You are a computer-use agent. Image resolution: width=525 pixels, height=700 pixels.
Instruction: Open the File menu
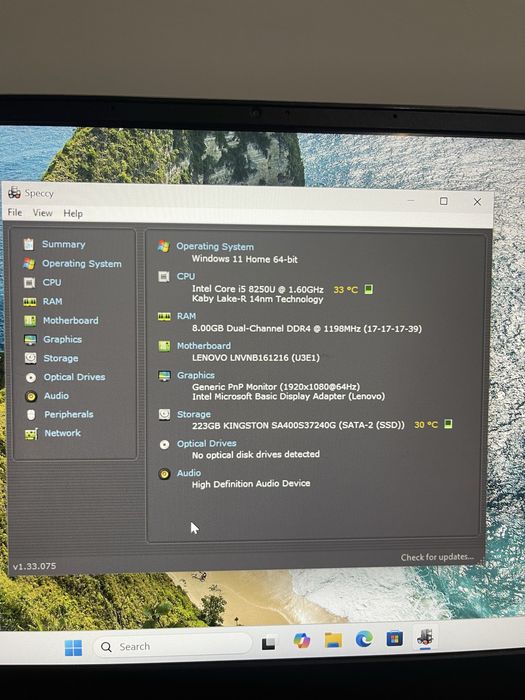tap(15, 212)
